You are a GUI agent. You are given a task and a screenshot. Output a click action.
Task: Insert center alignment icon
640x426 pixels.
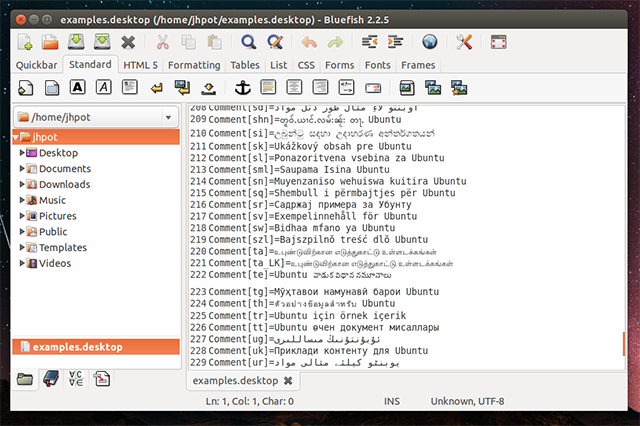pyautogui.click(x=294, y=87)
